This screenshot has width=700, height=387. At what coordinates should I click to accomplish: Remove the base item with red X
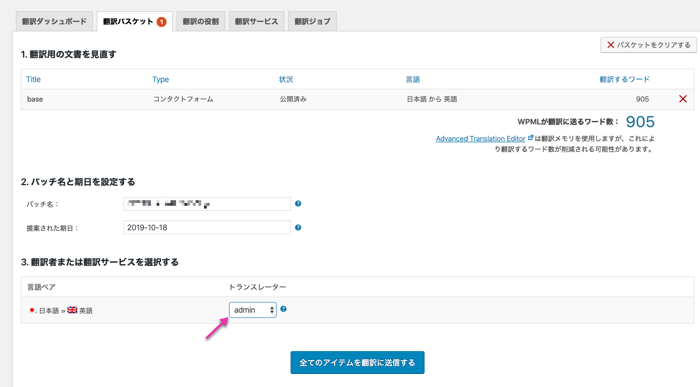point(683,99)
